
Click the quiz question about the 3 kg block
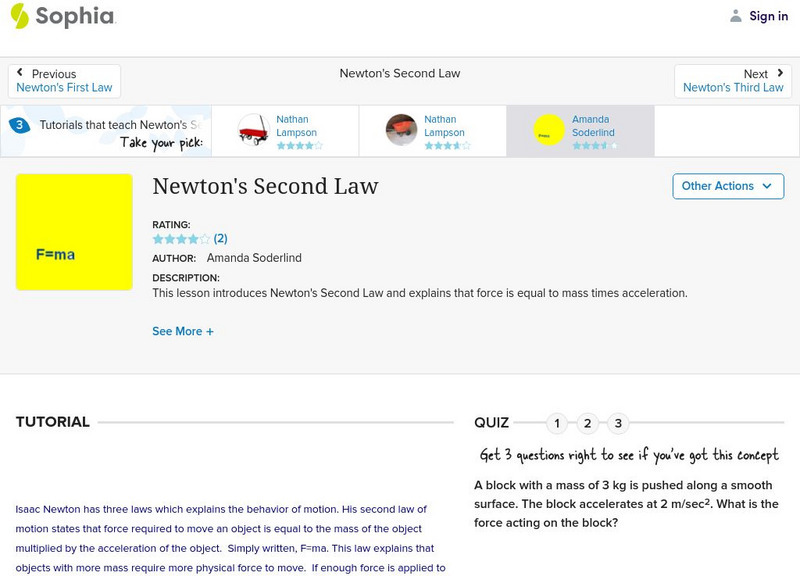click(x=626, y=504)
